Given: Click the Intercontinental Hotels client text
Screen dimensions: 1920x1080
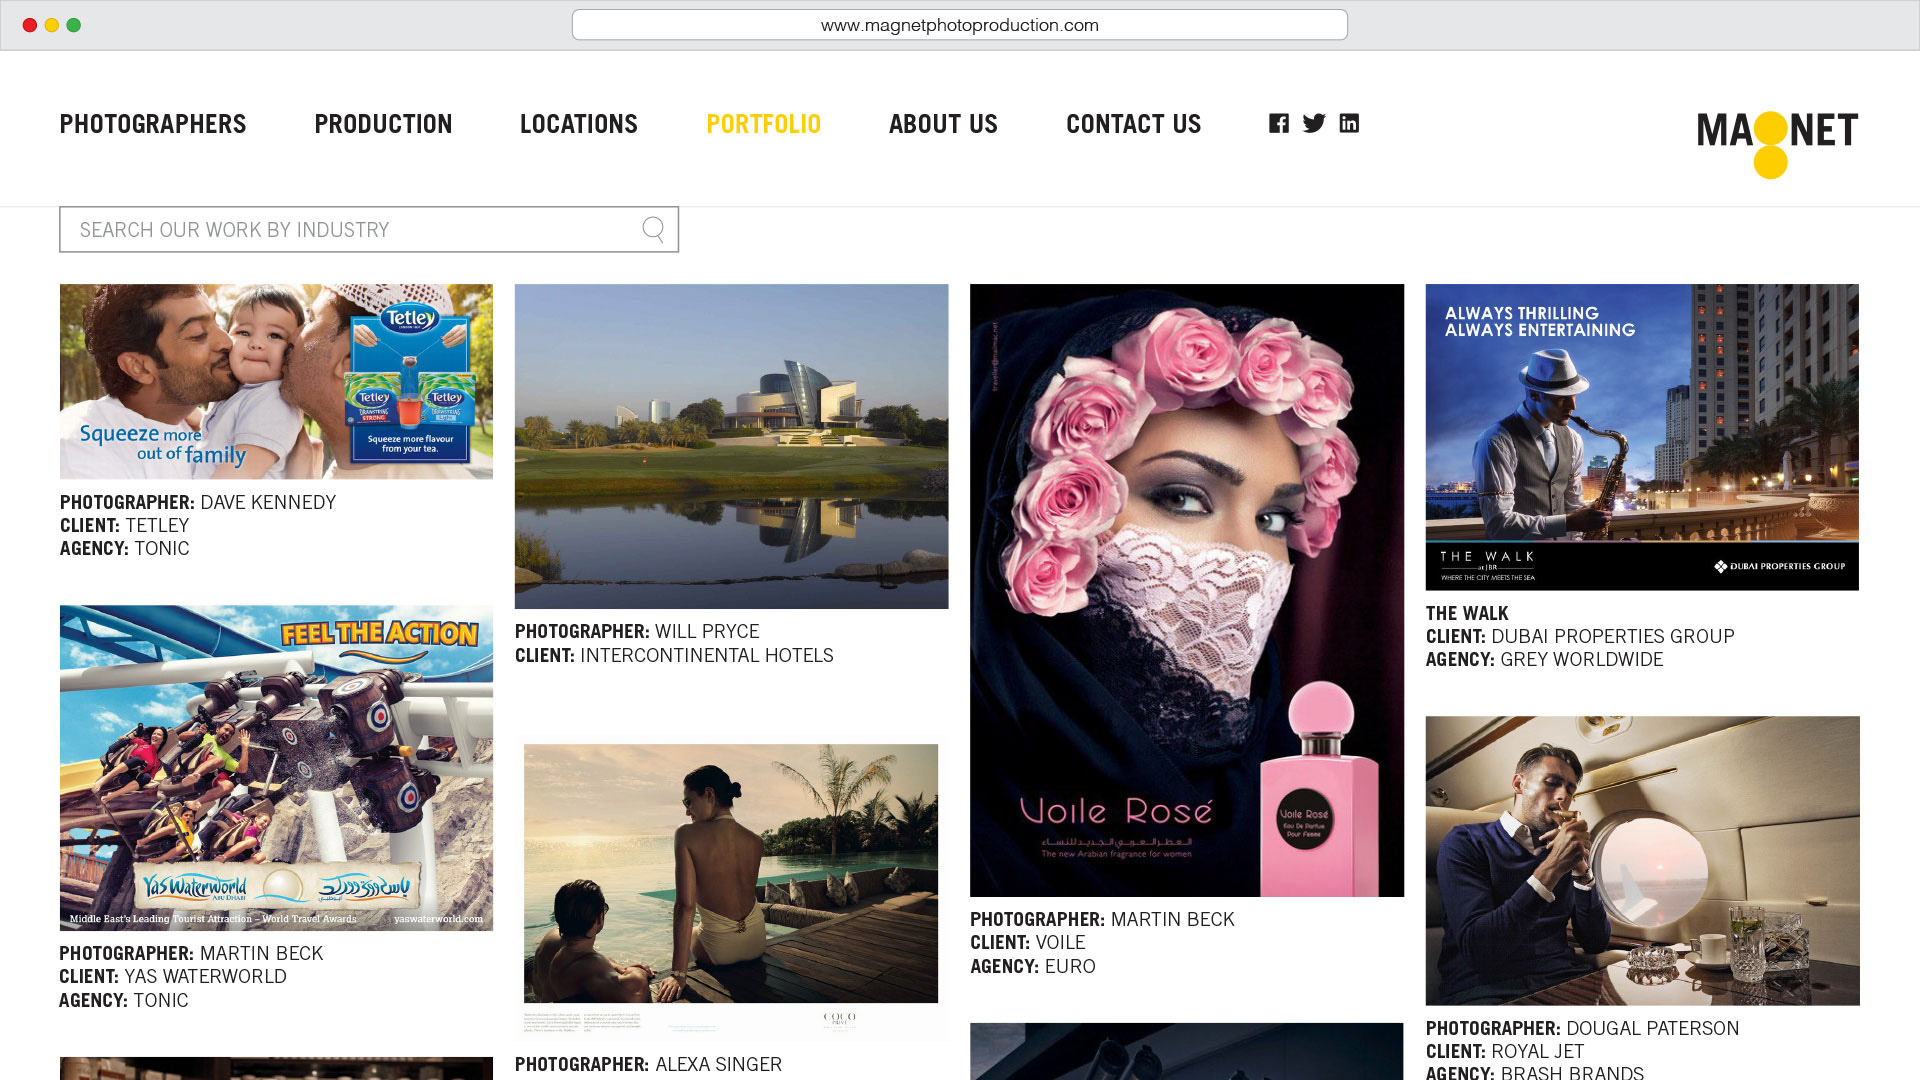Looking at the screenshot, I should tap(706, 655).
